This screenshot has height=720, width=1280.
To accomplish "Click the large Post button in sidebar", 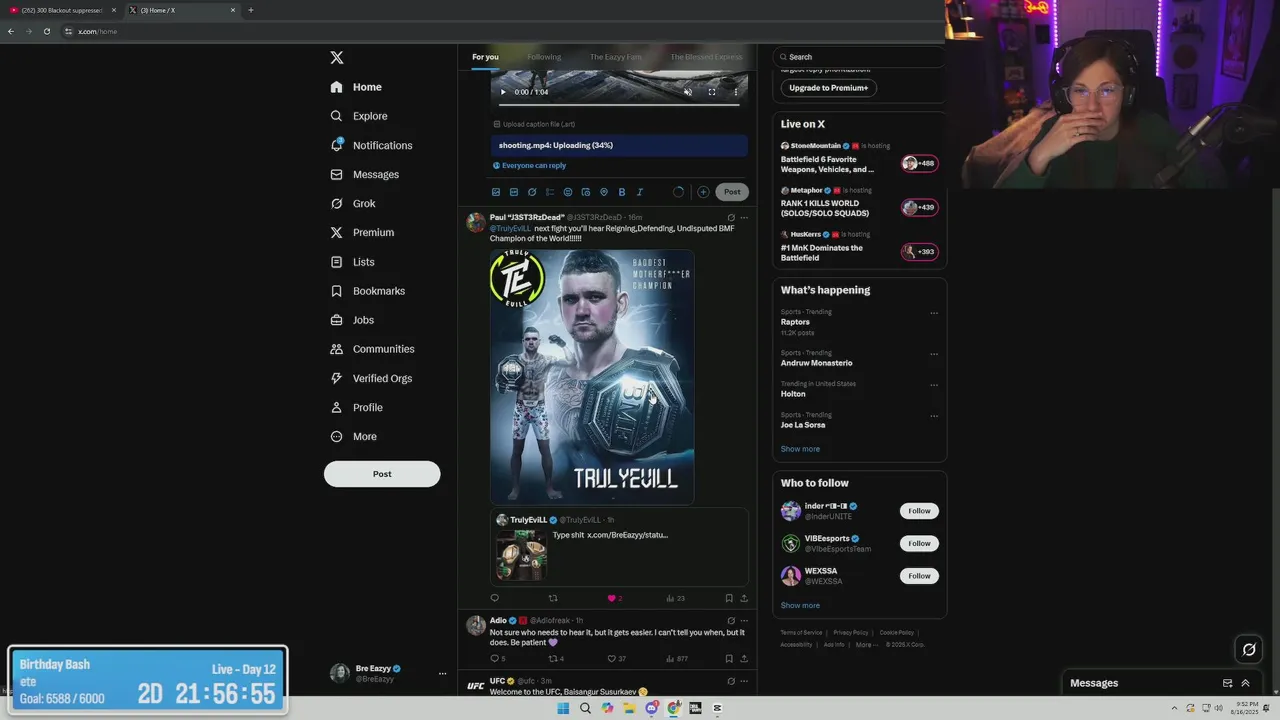I will [382, 474].
